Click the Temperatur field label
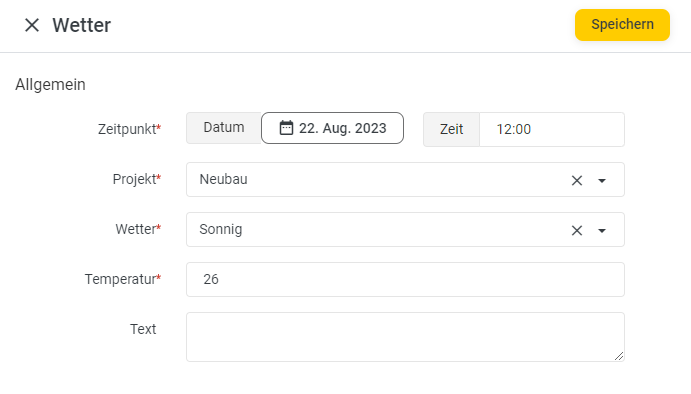This screenshot has height=394, width=691. coord(123,279)
